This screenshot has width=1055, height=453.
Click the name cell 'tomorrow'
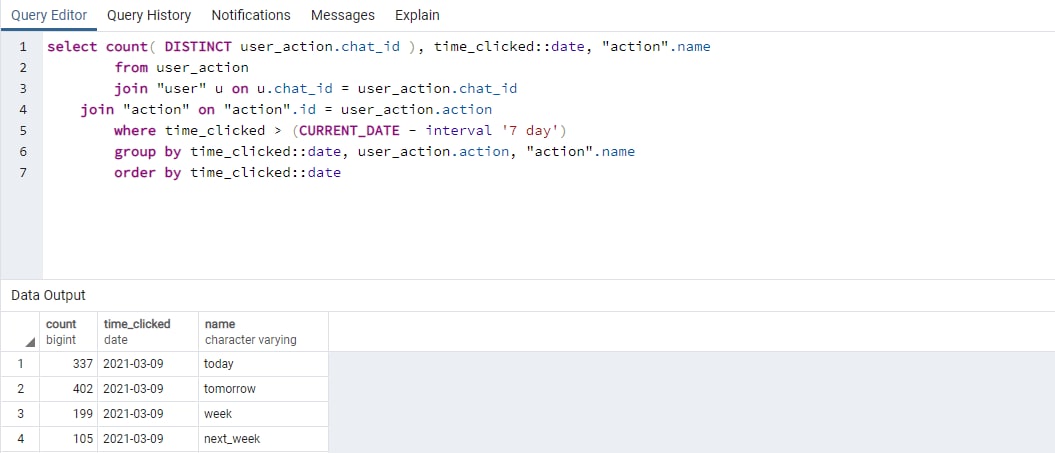(263, 388)
